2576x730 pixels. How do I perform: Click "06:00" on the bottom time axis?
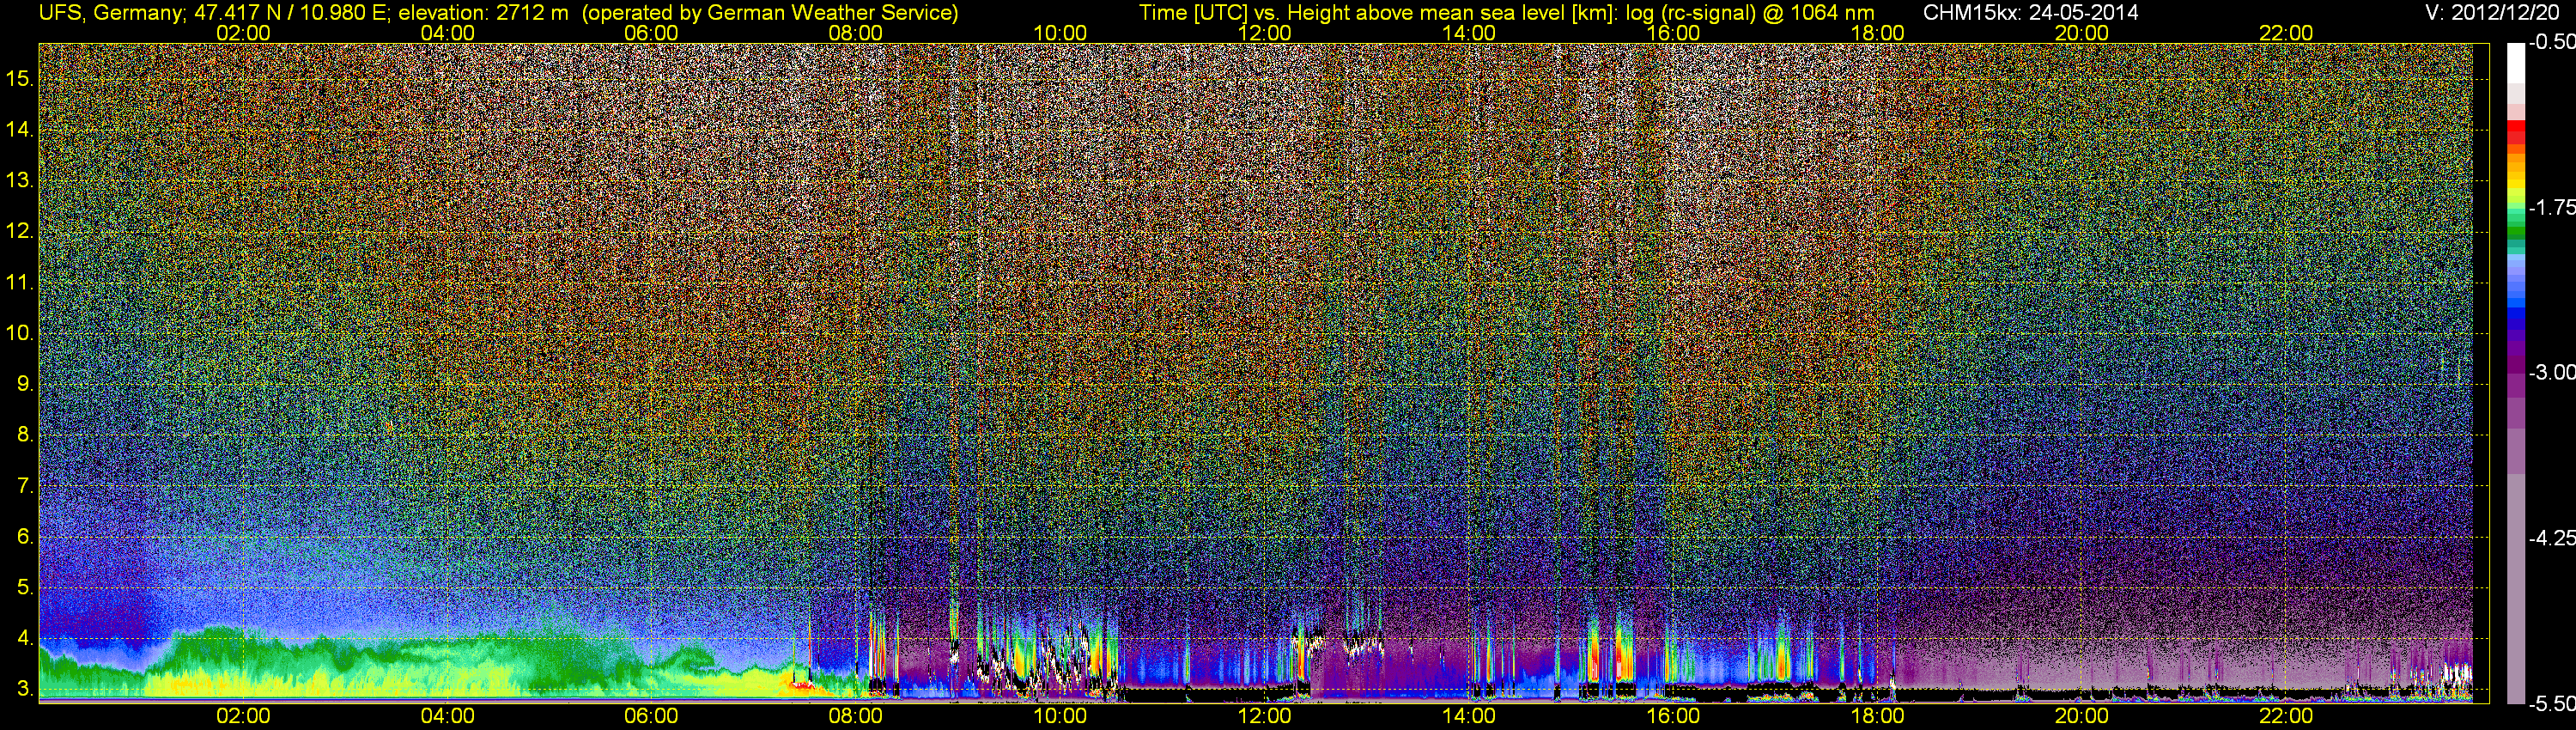[651, 716]
